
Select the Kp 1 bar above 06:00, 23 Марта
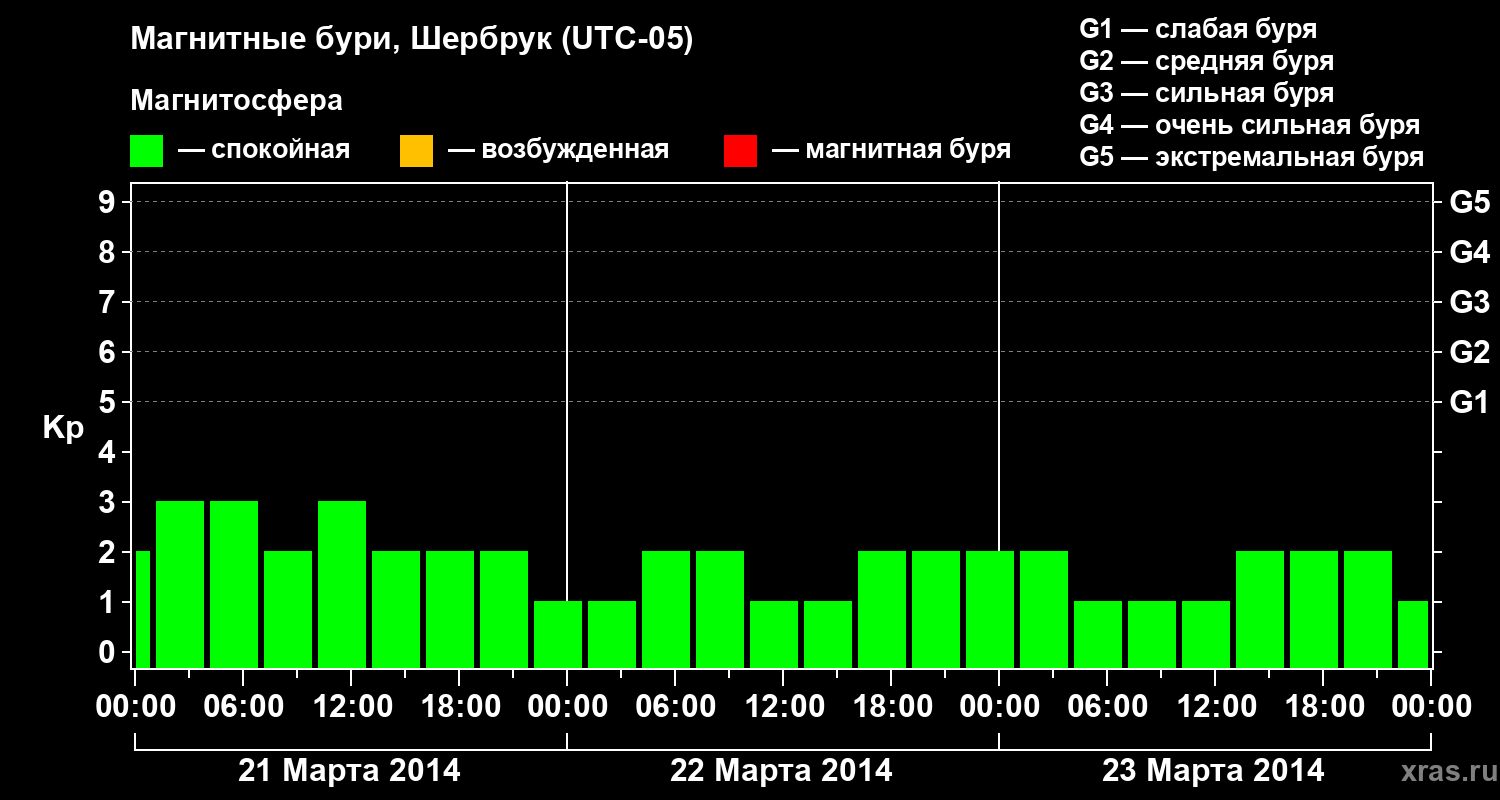point(1098,634)
